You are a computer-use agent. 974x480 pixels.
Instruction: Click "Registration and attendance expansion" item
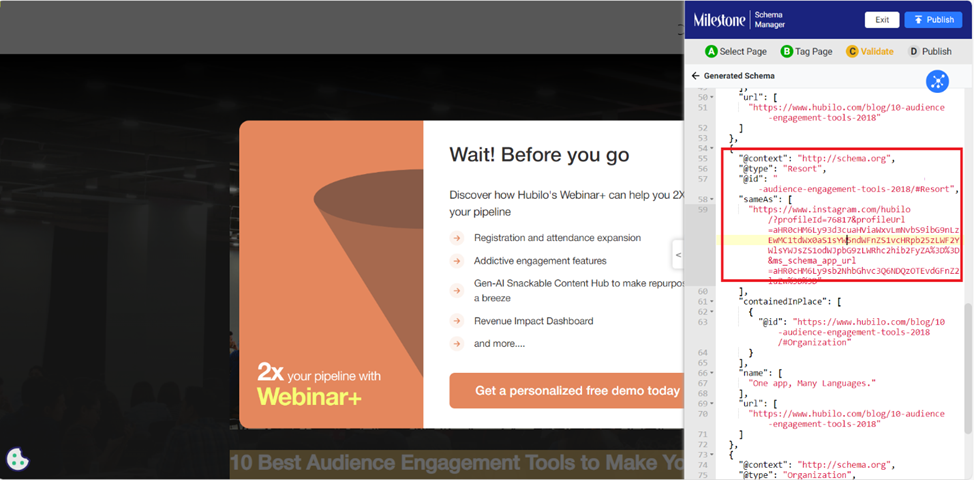(557, 238)
